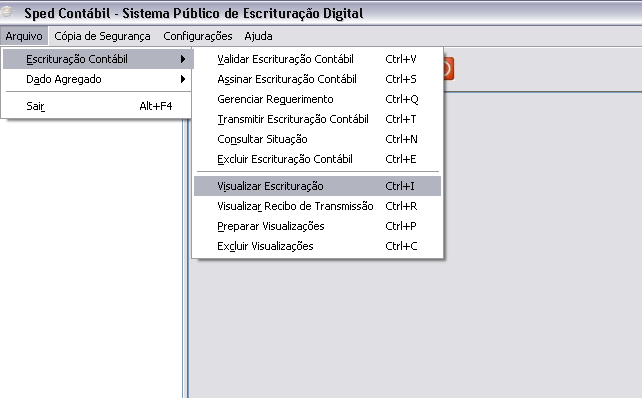This screenshot has width=642, height=398.
Task: Select Validar Escrituração Contábil
Action: [x=317, y=59]
